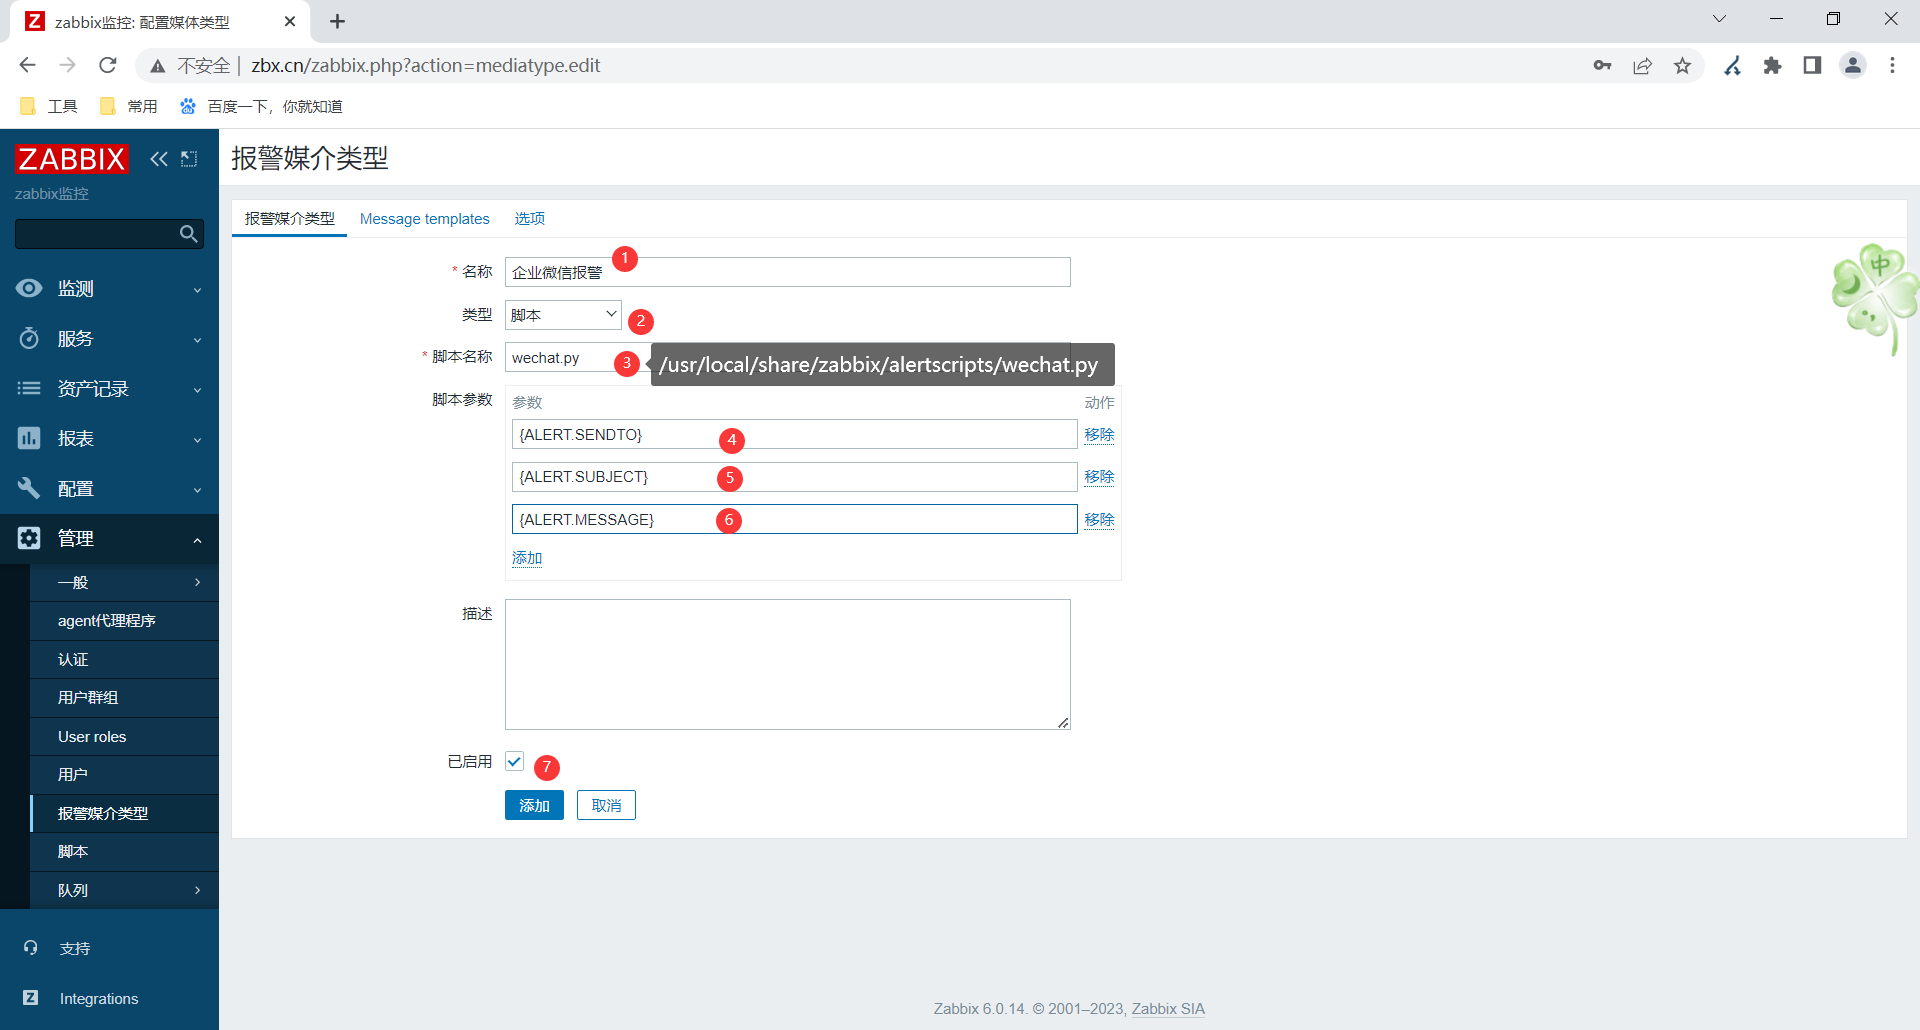The image size is (1920, 1030).
Task: Open 脚本 in the sidebar
Action: pos(124,852)
